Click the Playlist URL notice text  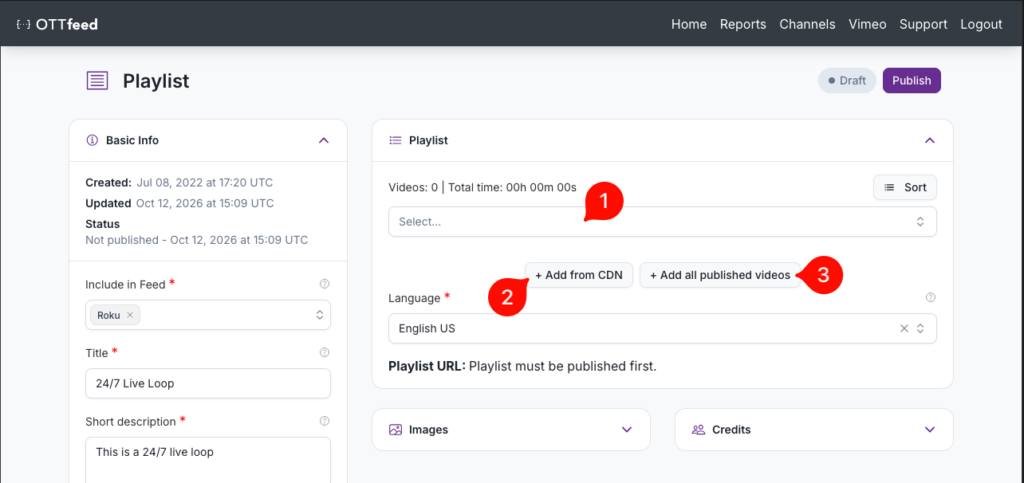pos(522,366)
